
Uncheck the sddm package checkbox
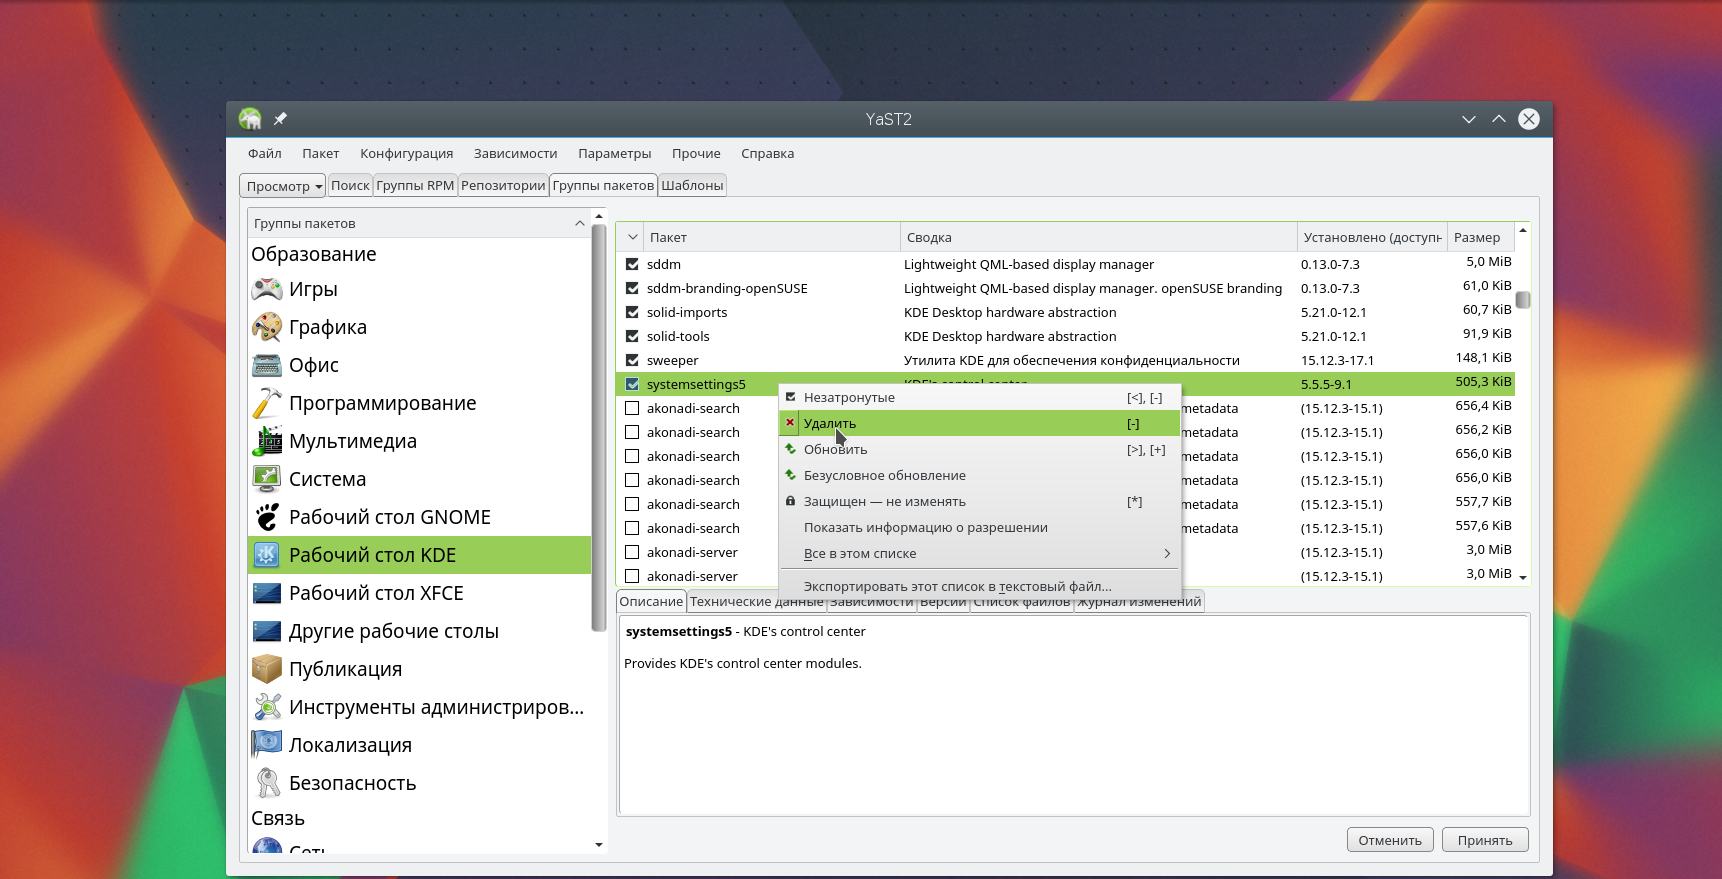coord(632,264)
